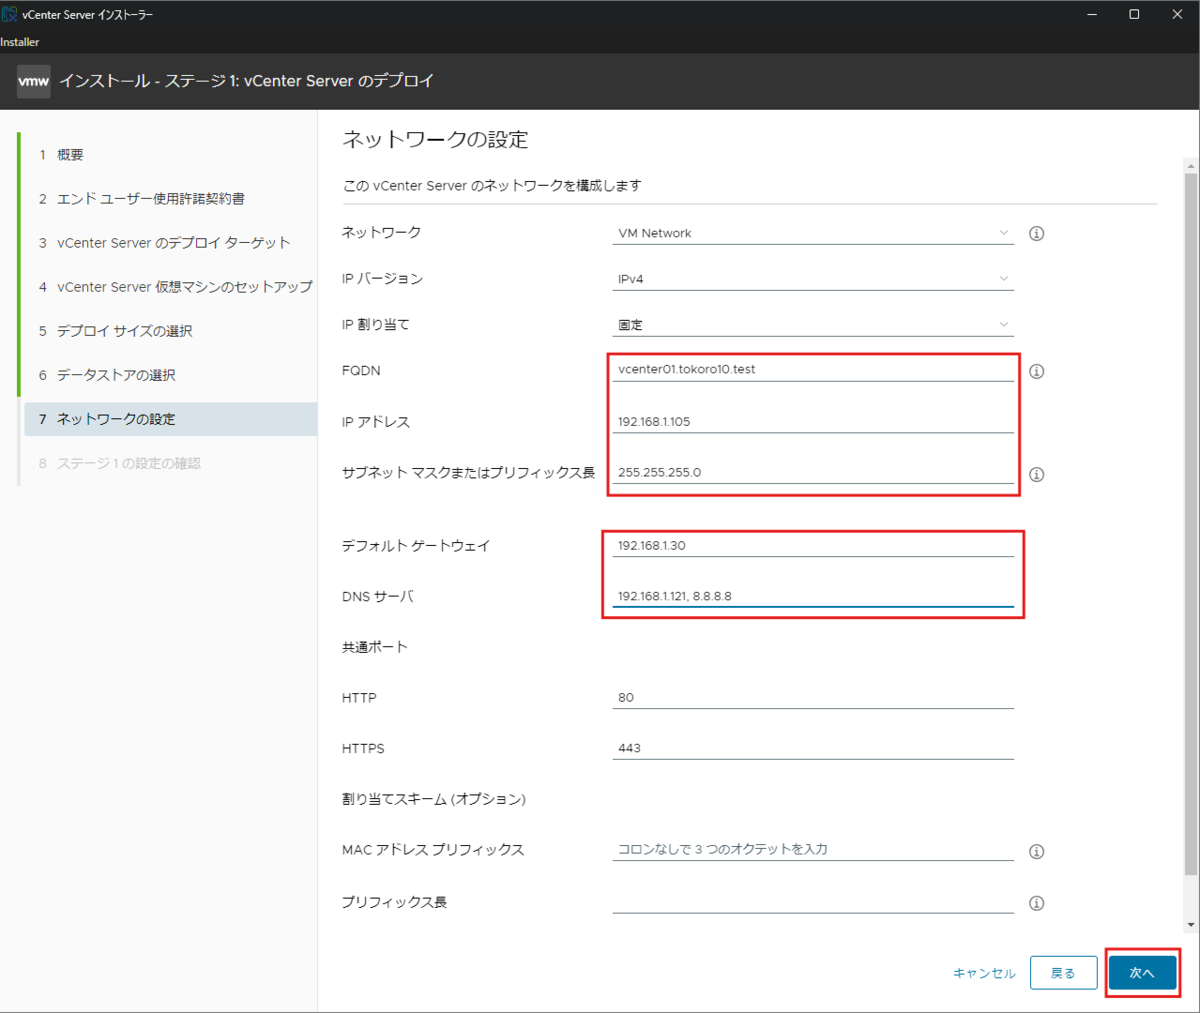1200x1013 pixels.
Task: Click the HTTPS port field showing 443
Action: tap(813, 748)
